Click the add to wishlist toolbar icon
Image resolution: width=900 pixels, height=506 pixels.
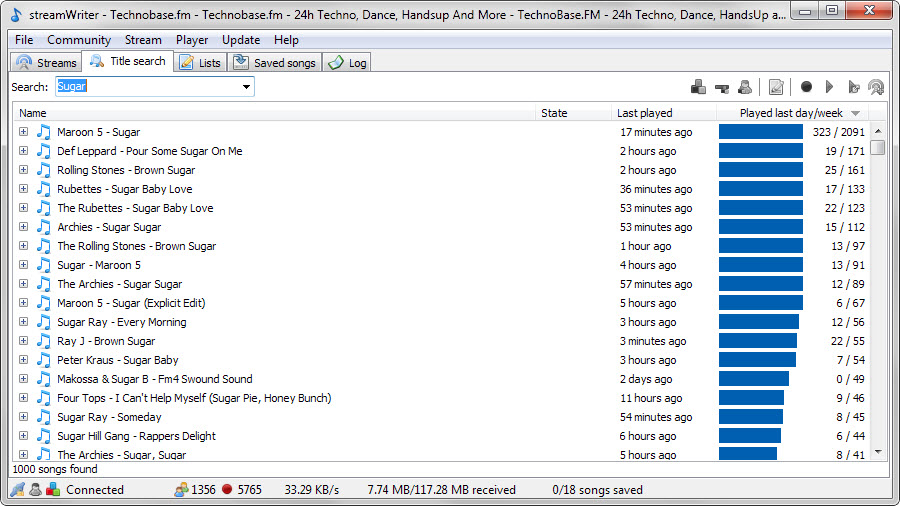click(698, 87)
